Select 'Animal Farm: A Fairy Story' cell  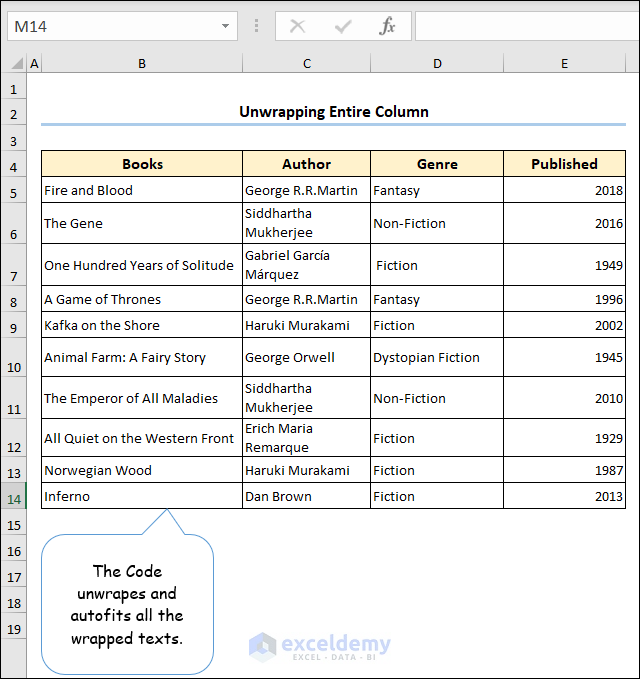point(142,357)
